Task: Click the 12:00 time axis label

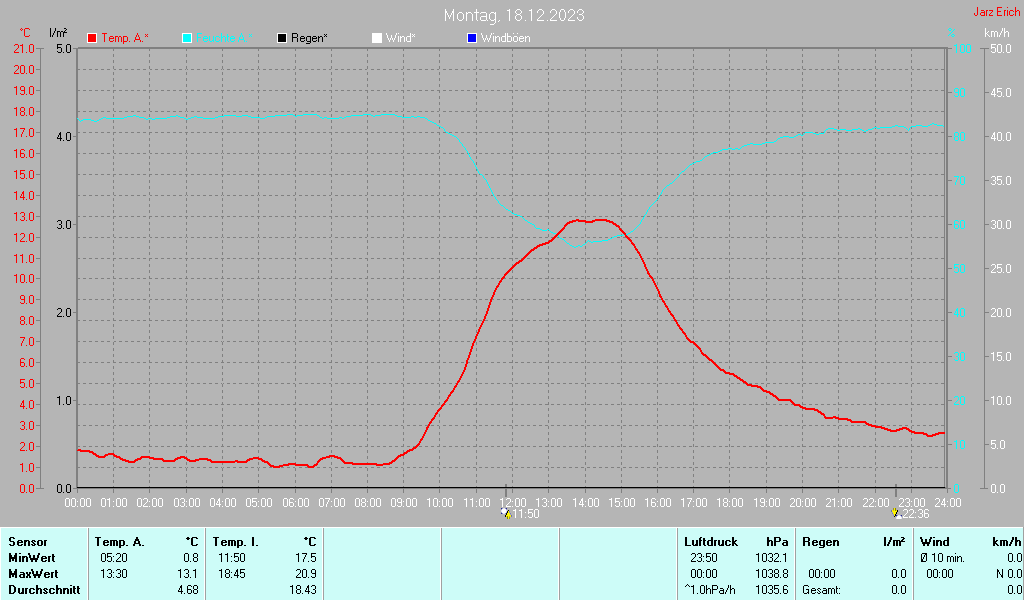Action: (512, 502)
